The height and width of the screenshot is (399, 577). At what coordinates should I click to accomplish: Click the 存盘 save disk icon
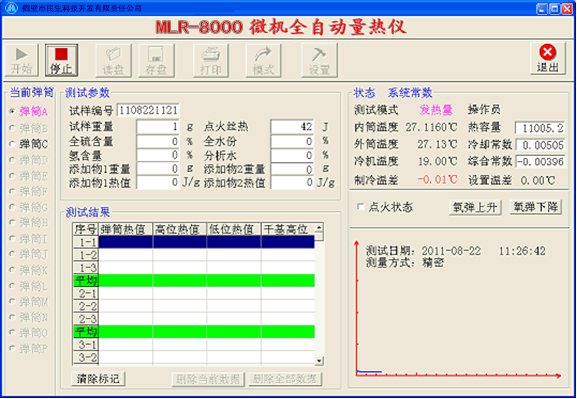tap(156, 60)
